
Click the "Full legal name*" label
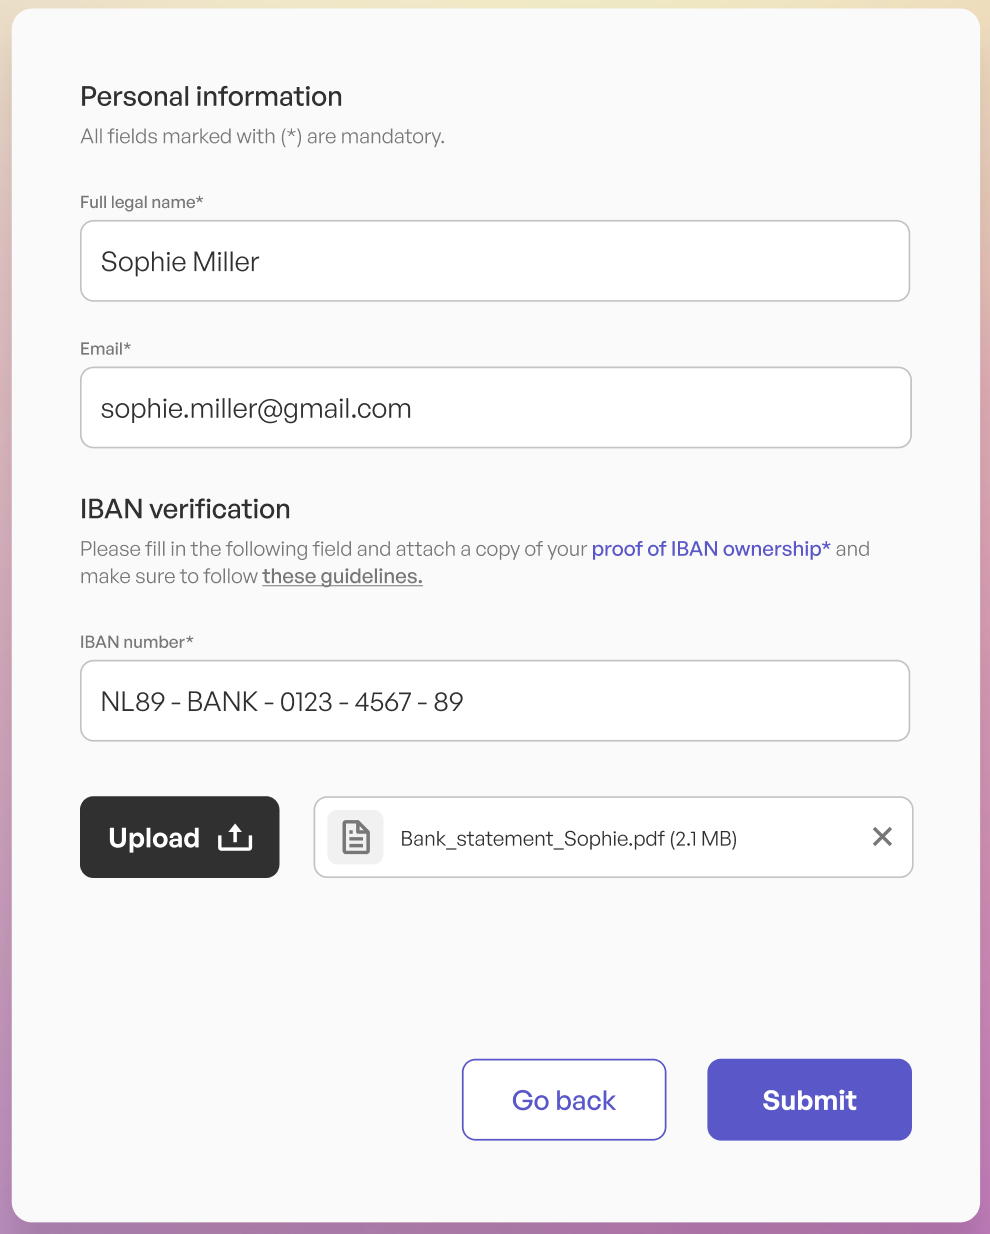click(141, 202)
